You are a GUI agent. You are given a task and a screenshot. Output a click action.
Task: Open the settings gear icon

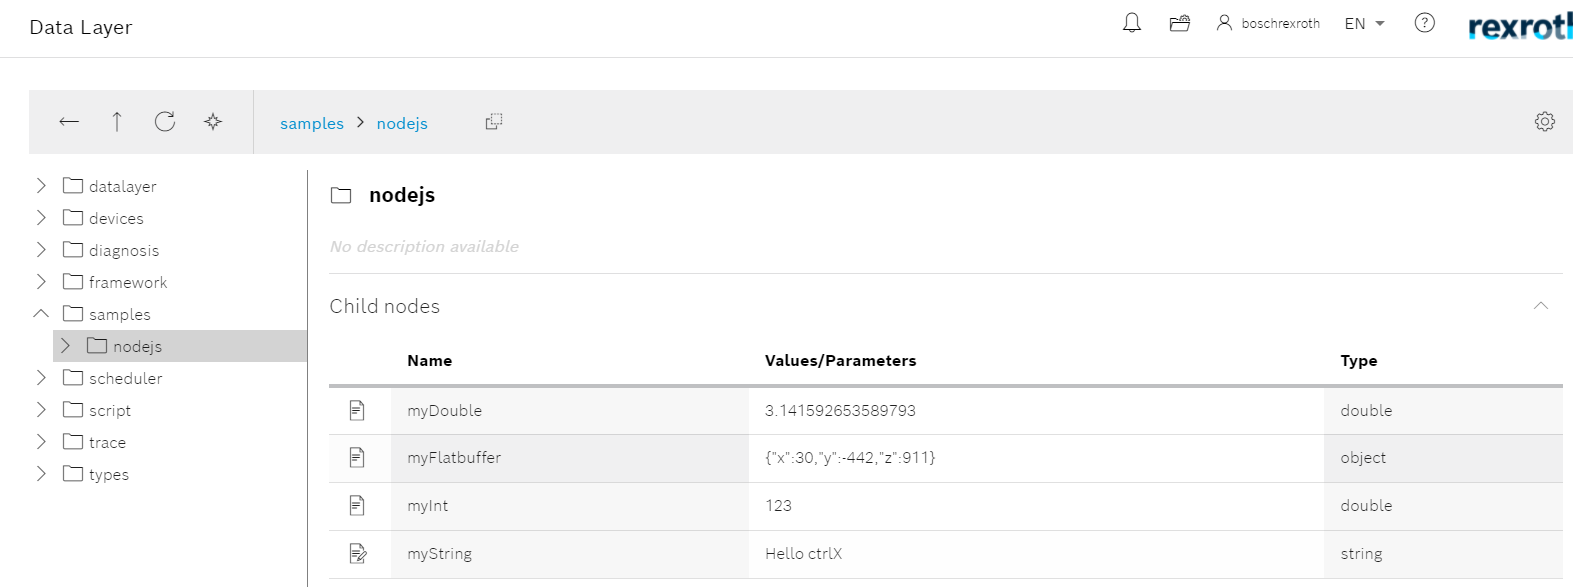click(x=1544, y=120)
